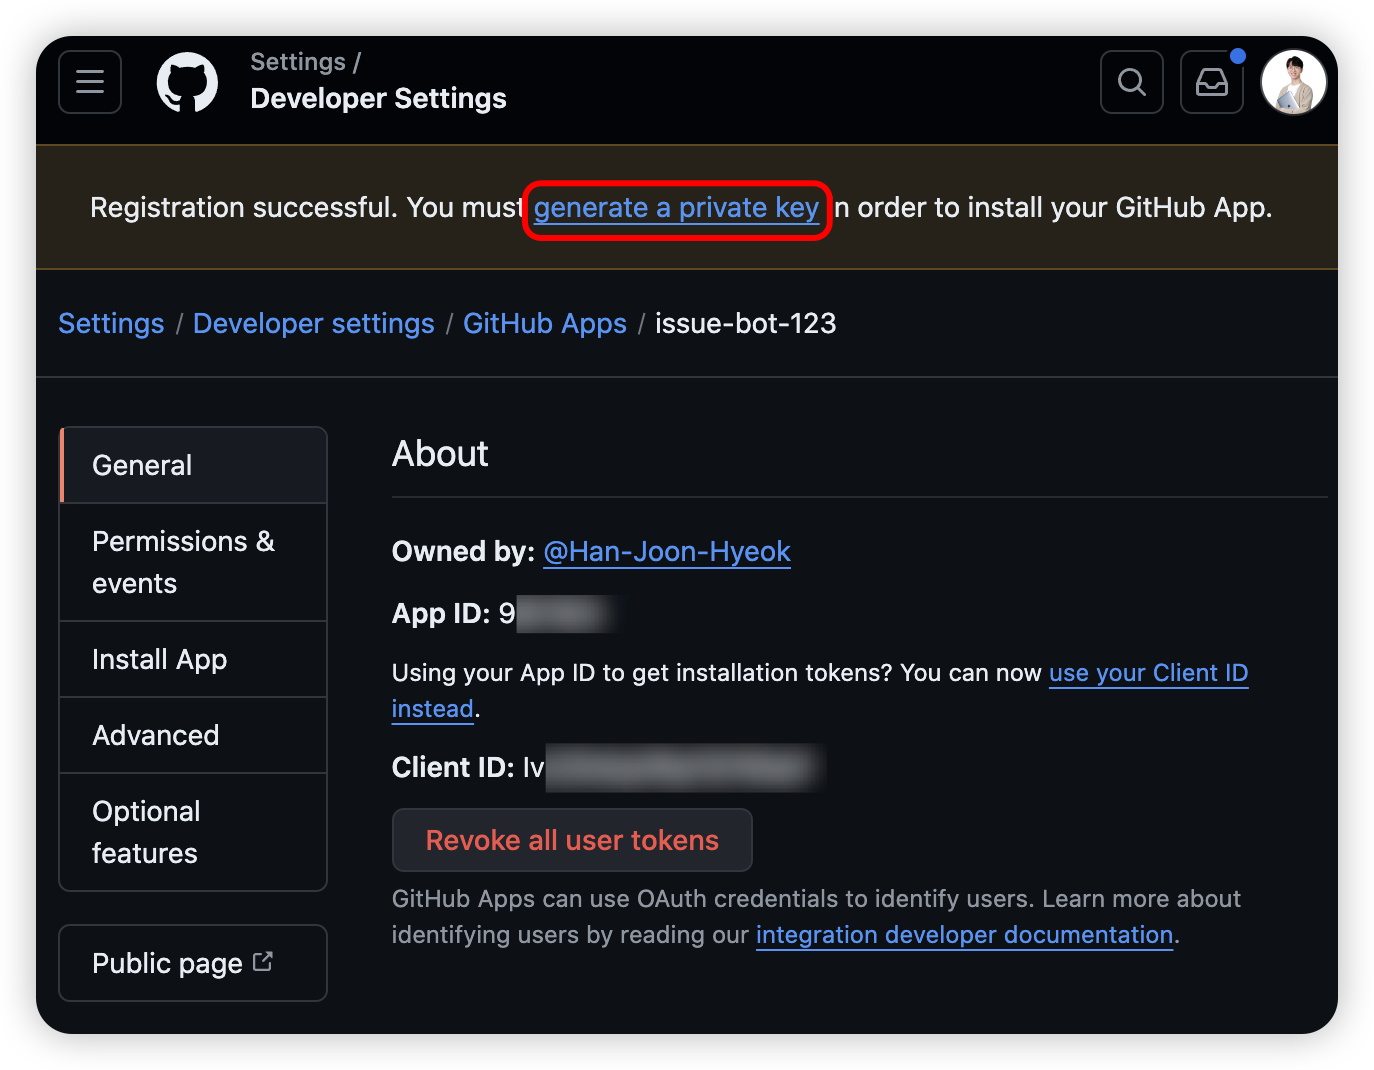Open the search magnifier icon
1374x1070 pixels.
1131,82
